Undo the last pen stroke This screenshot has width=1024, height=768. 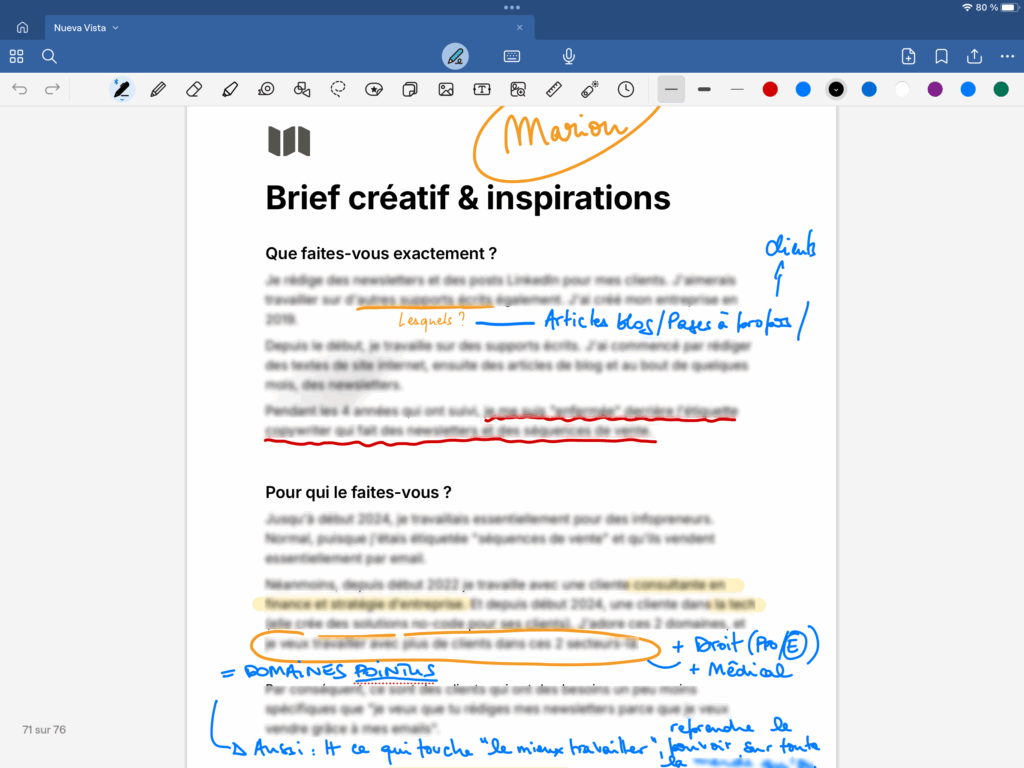coord(20,89)
